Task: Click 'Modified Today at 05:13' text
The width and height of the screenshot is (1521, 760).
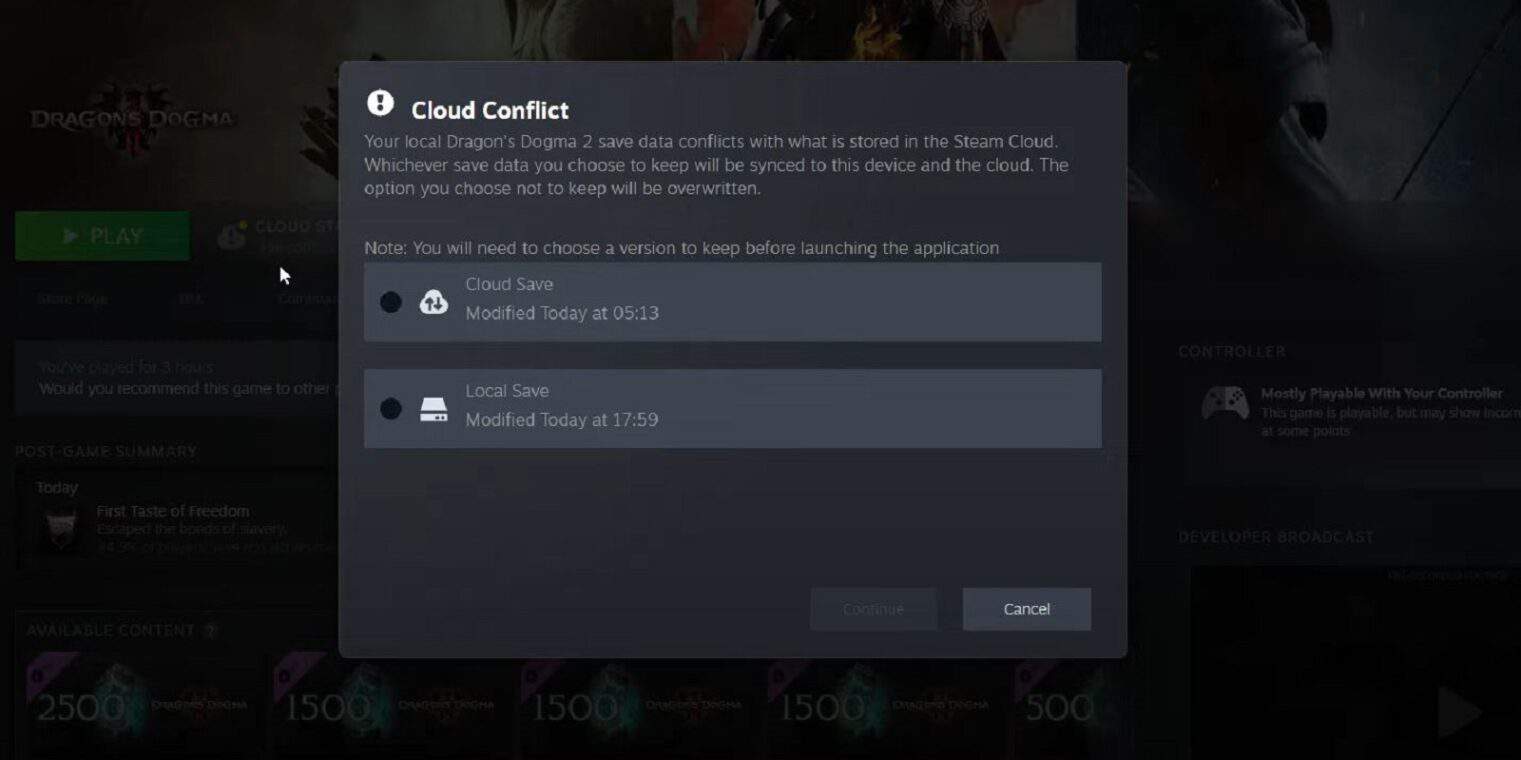Action: click(x=562, y=313)
